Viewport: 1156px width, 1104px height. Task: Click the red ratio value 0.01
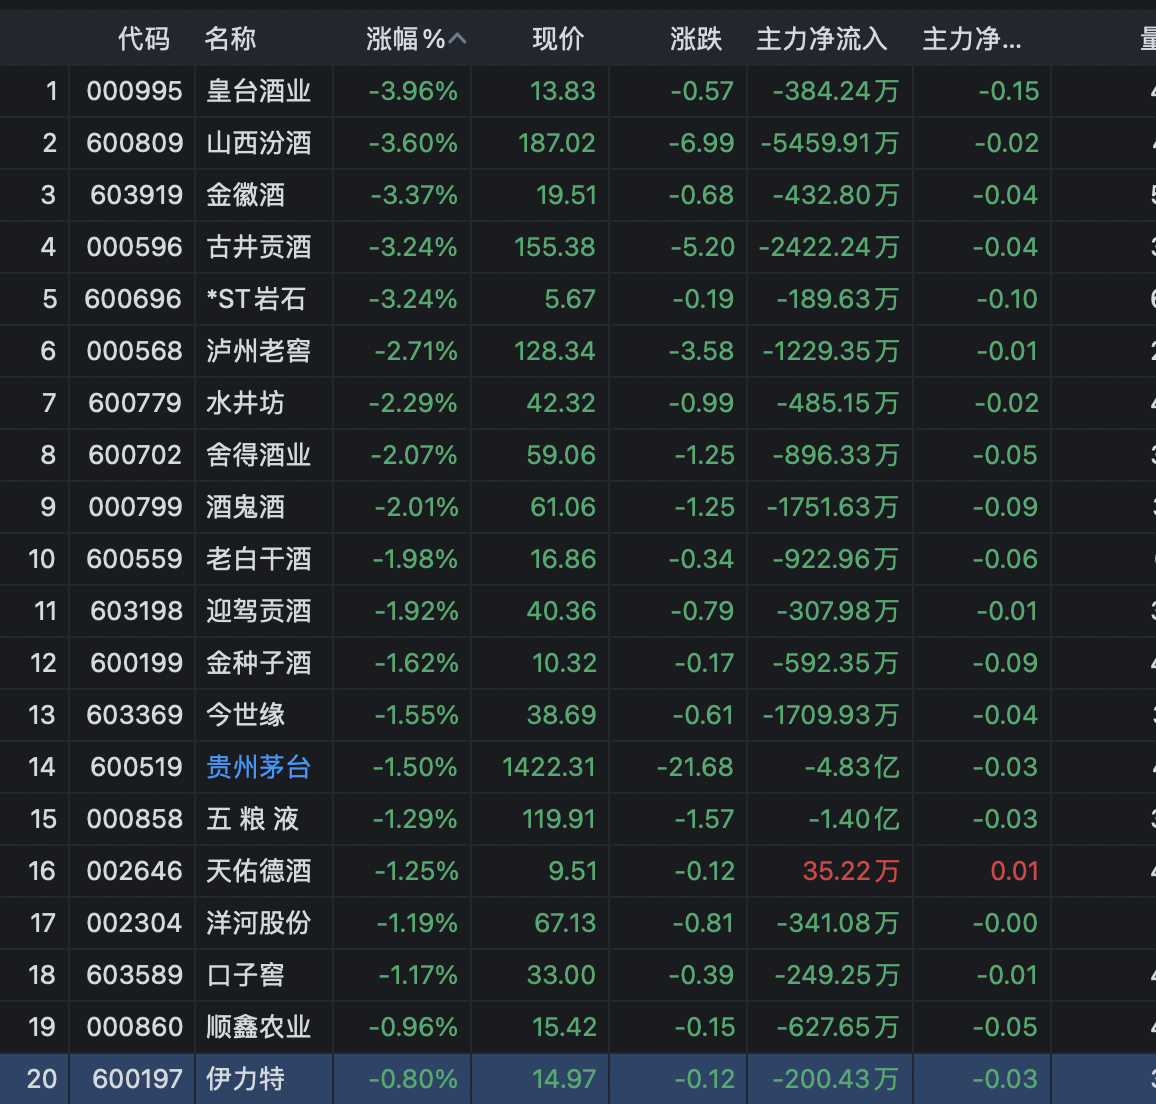click(x=1014, y=871)
